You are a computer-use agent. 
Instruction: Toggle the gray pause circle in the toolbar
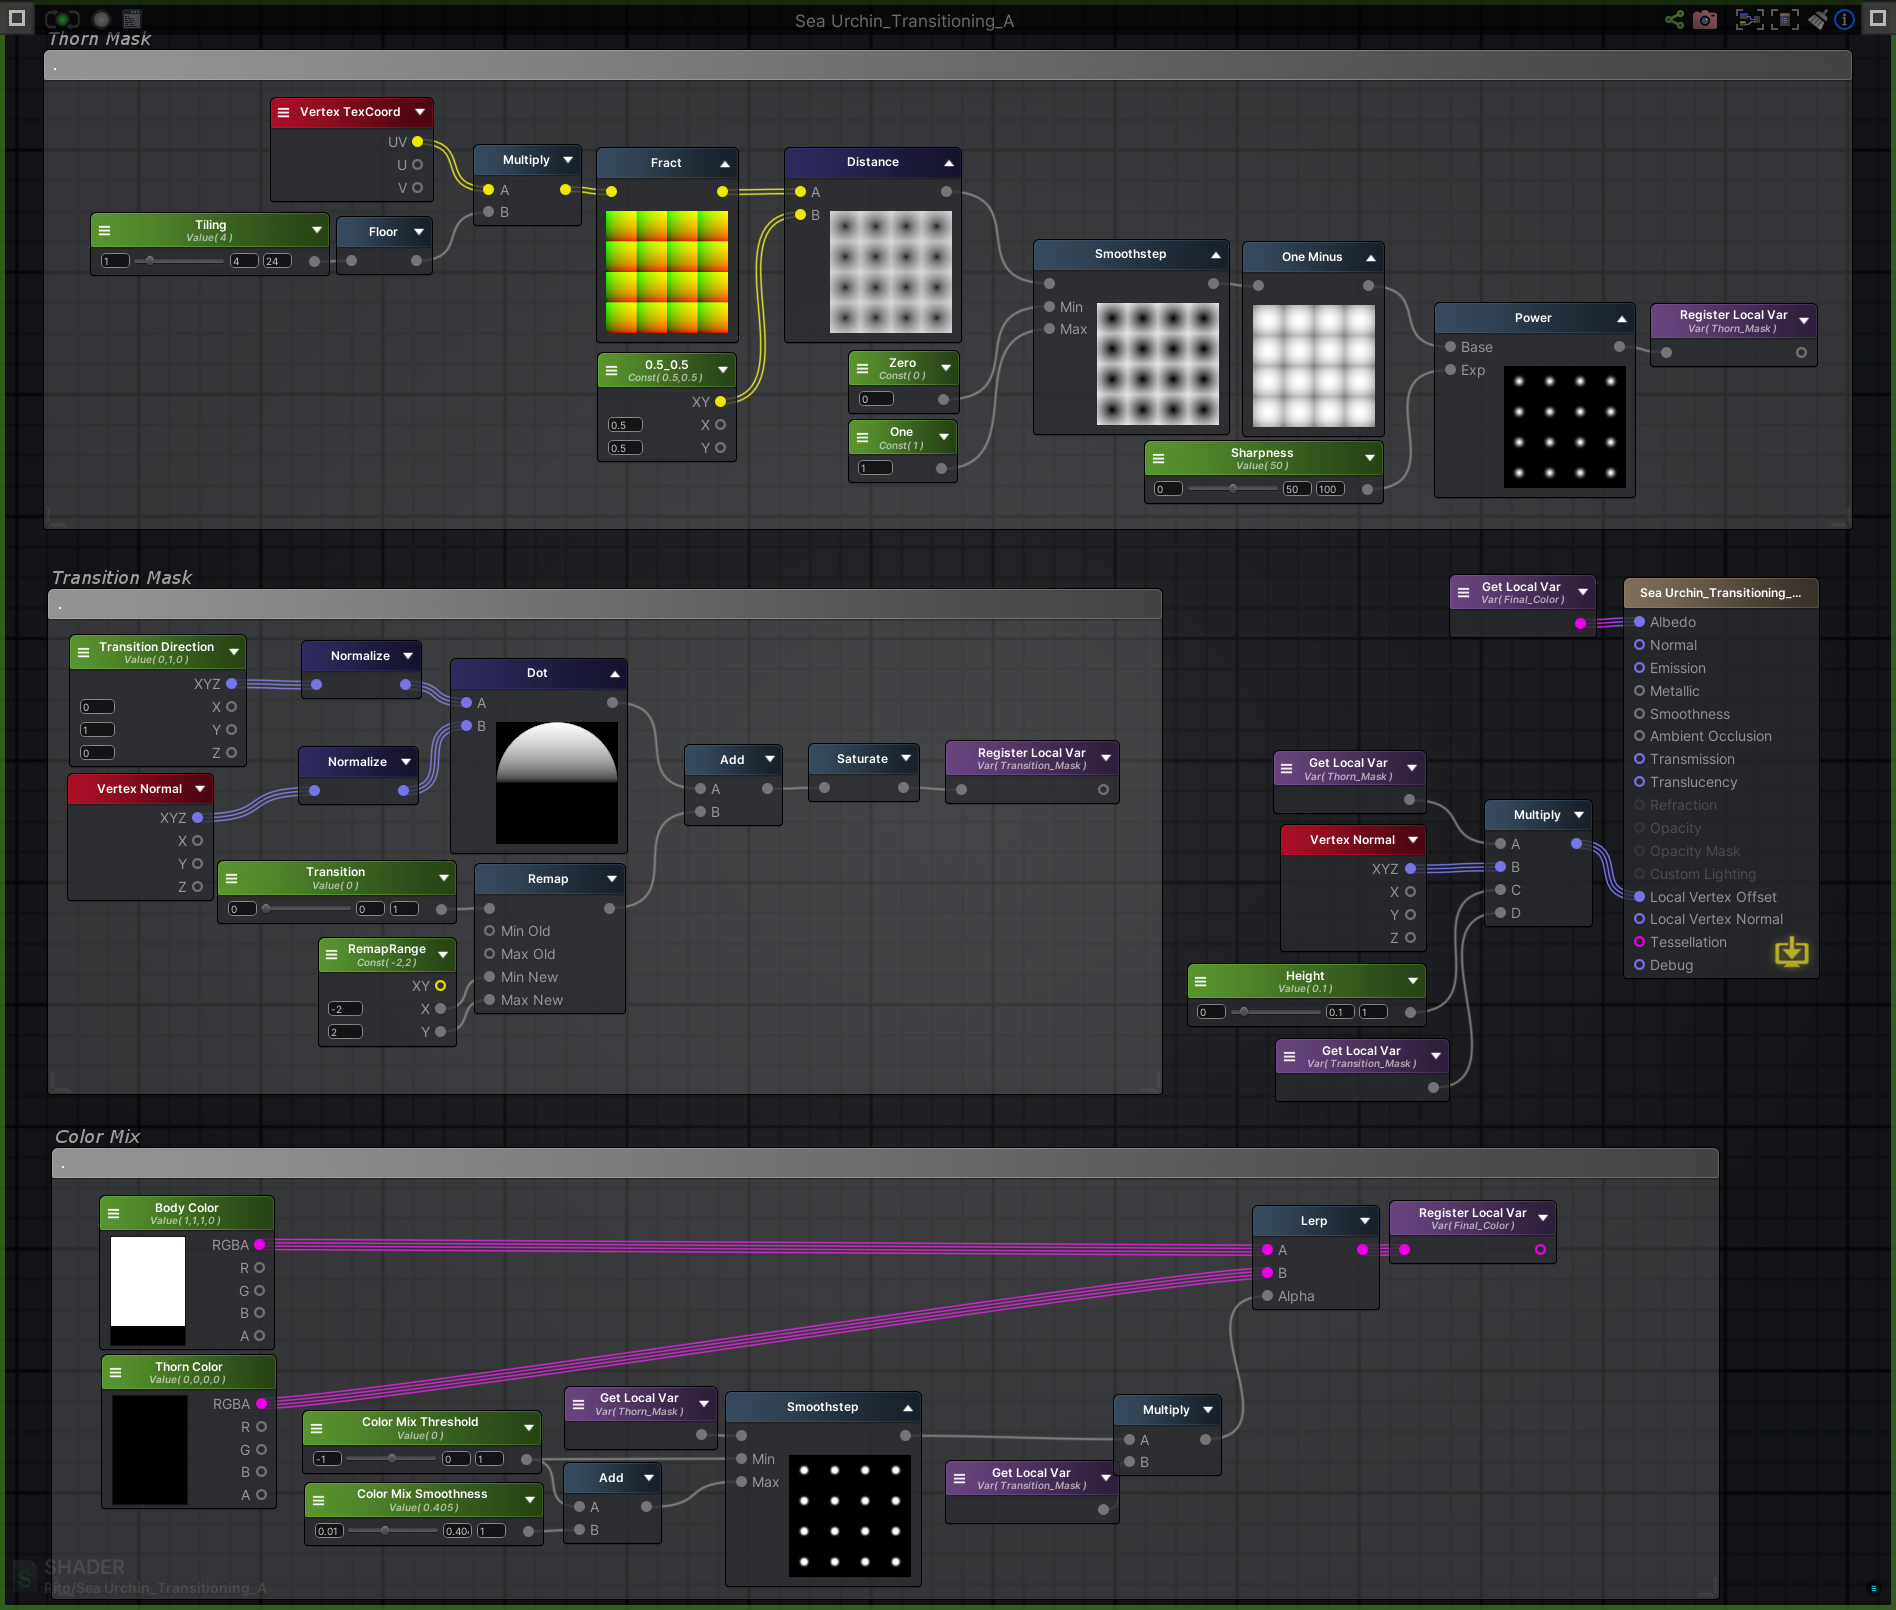101,18
